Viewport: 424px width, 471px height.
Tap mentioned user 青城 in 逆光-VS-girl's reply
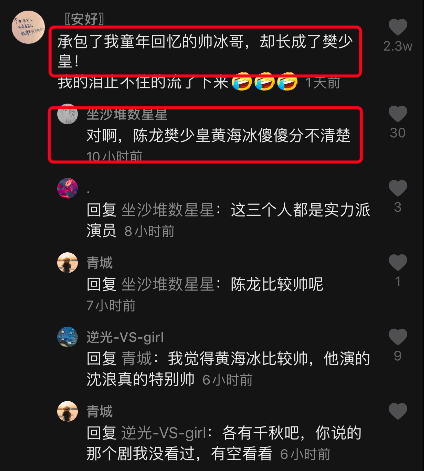(136, 359)
